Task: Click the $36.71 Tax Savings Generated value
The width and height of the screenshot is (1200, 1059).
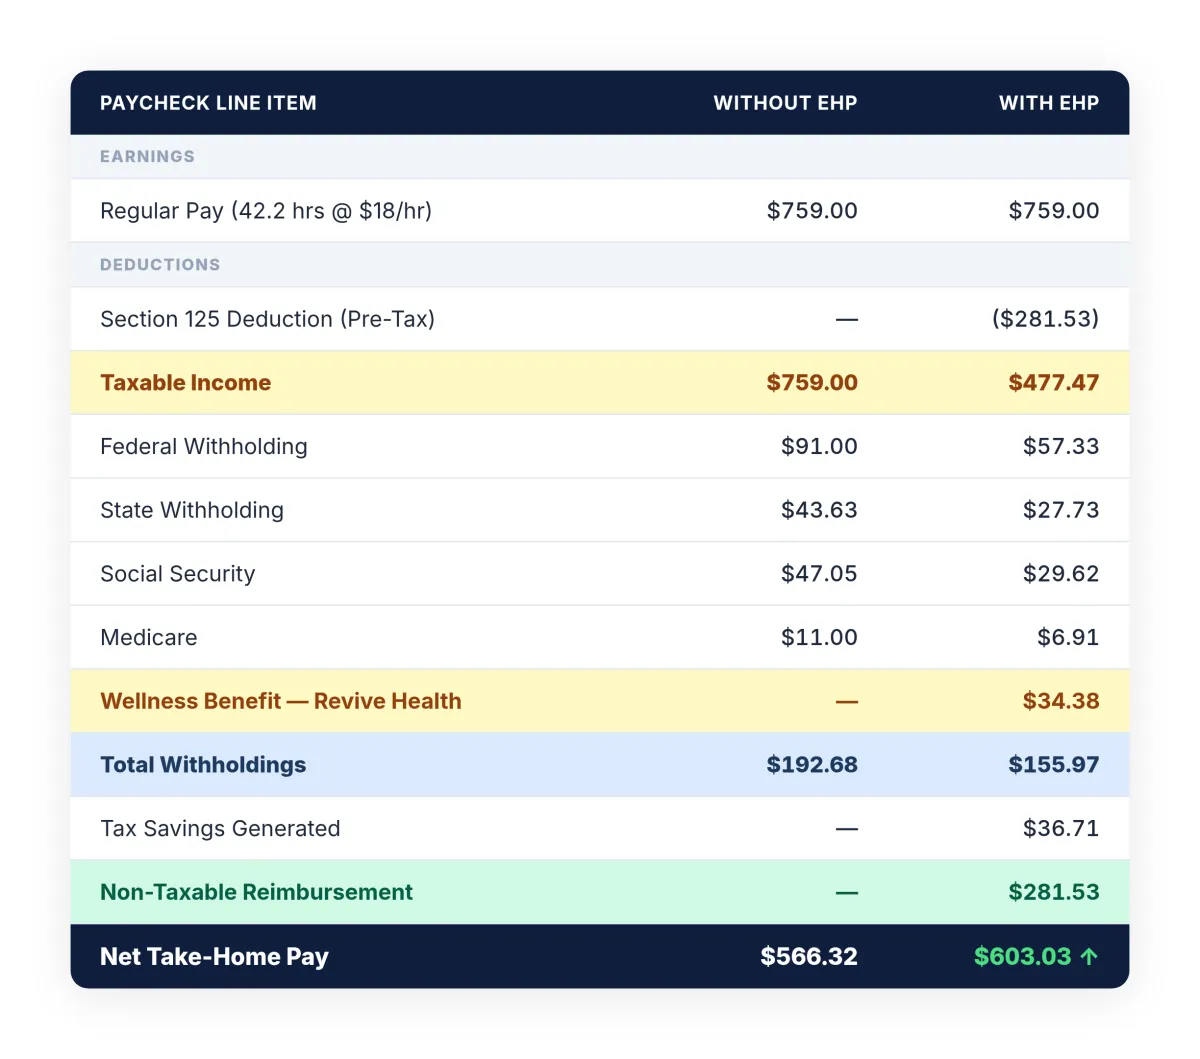Action: [1060, 829]
